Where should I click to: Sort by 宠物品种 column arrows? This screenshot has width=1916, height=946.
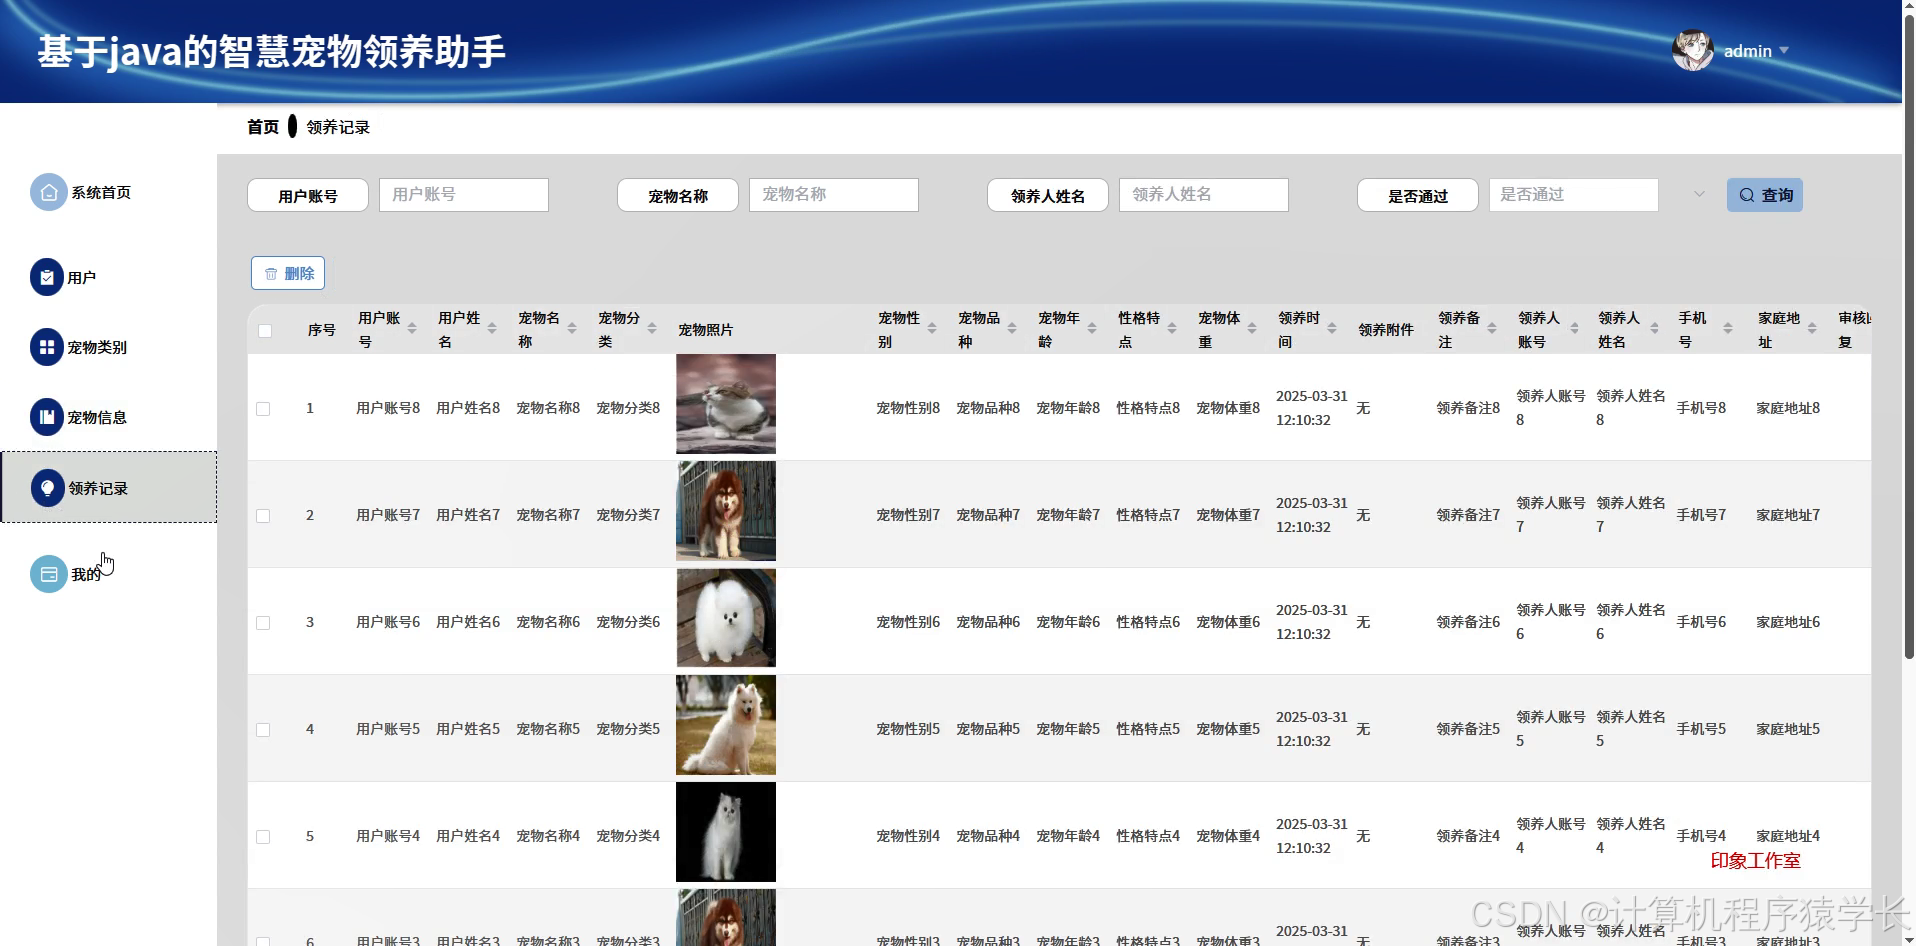click(1011, 329)
